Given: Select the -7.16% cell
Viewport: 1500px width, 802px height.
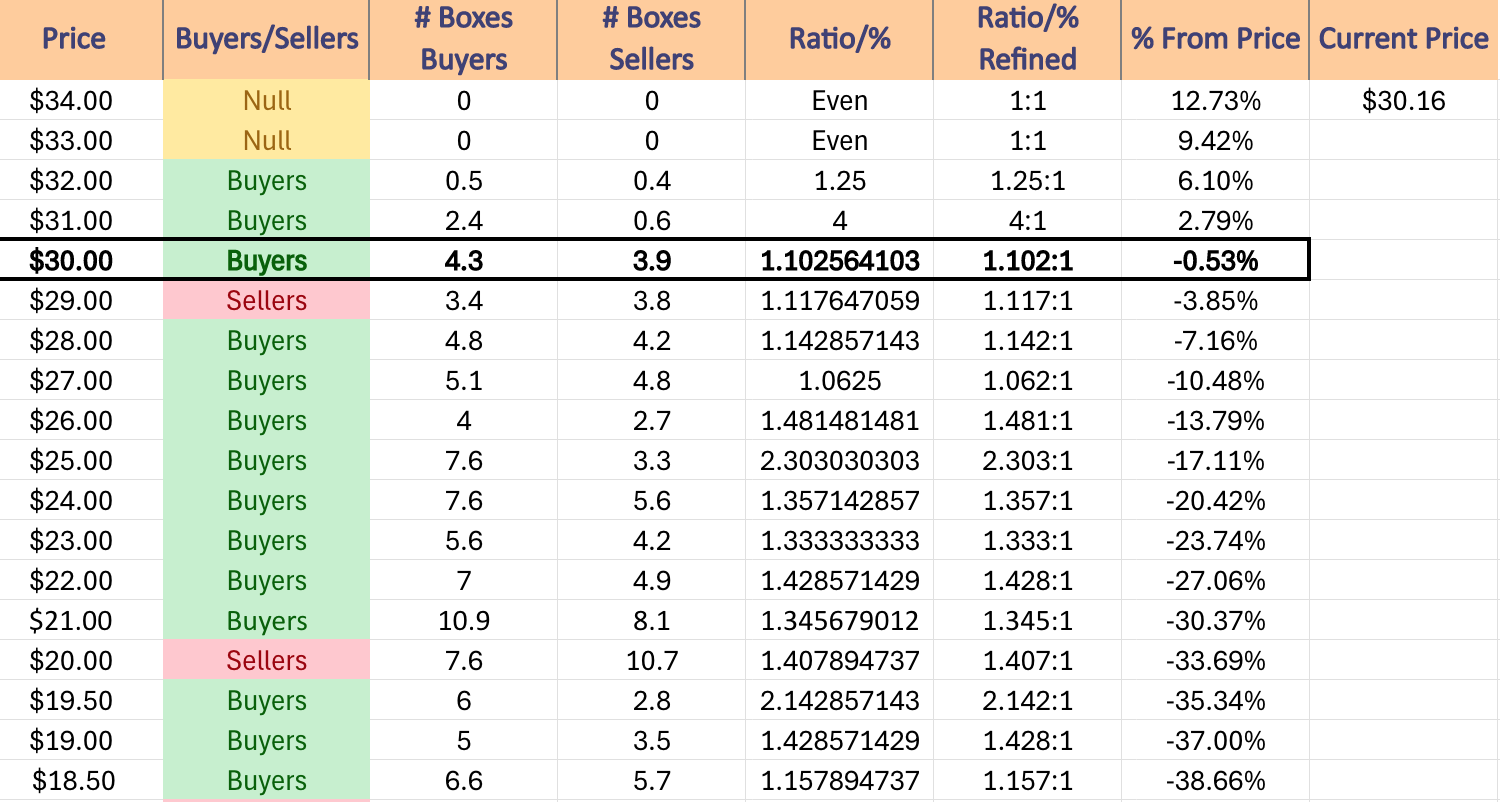Looking at the screenshot, I should [x=1215, y=340].
